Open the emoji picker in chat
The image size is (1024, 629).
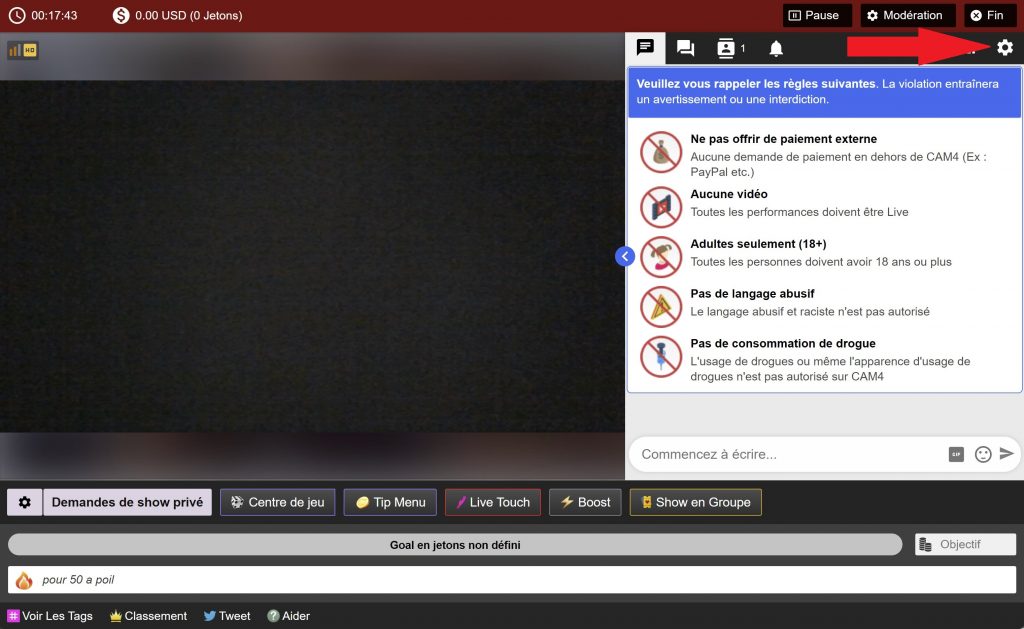[983, 454]
